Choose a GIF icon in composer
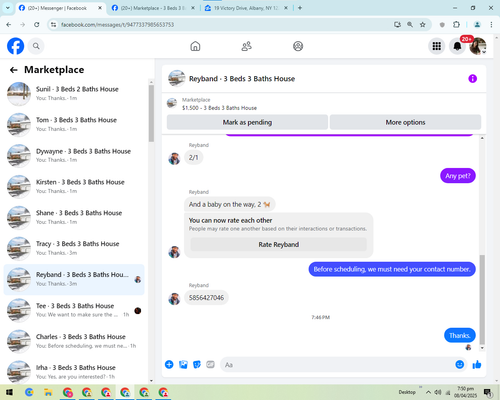This screenshot has width=500, height=400. pyautogui.click(x=210, y=364)
